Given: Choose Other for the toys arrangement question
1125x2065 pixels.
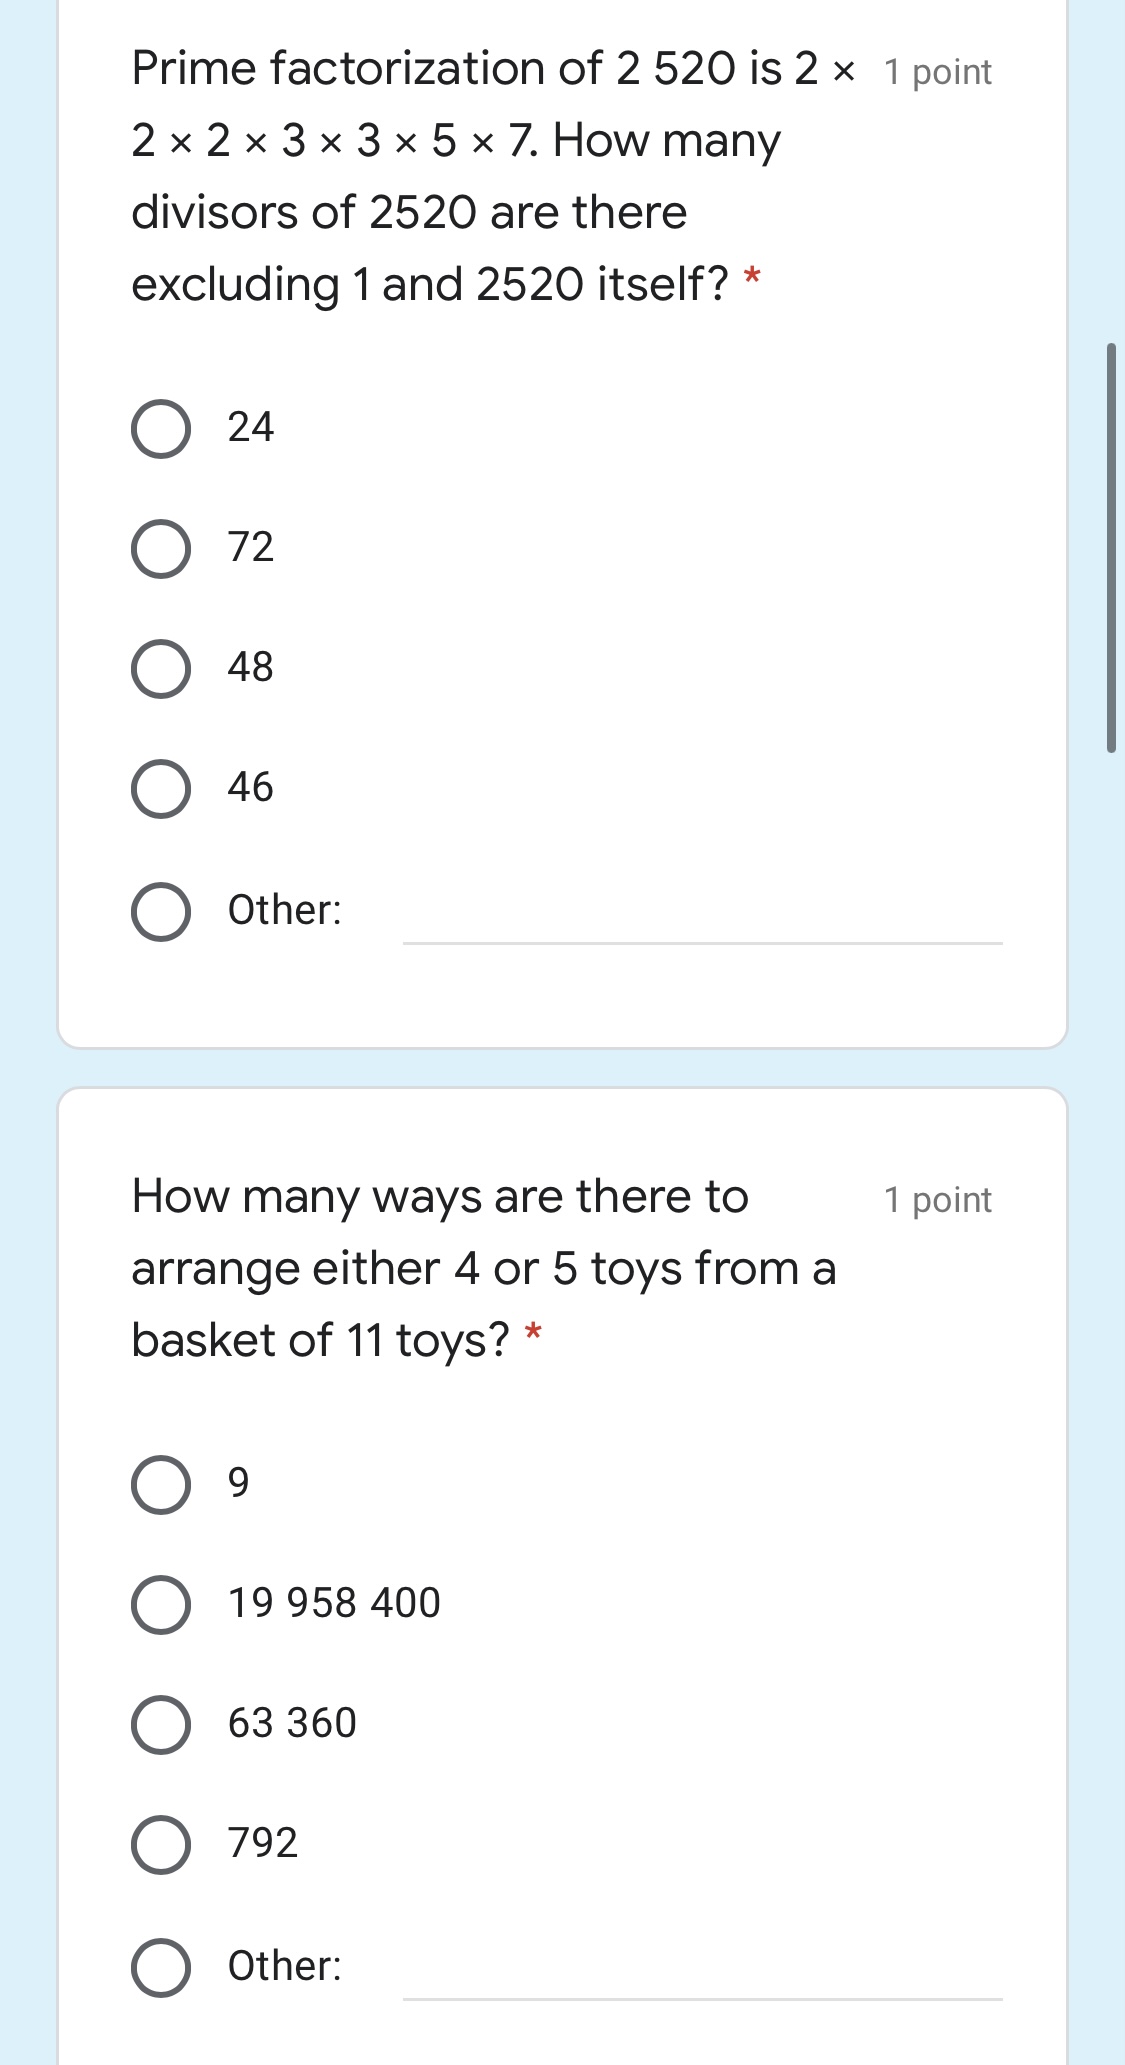Looking at the screenshot, I should pyautogui.click(x=161, y=1966).
